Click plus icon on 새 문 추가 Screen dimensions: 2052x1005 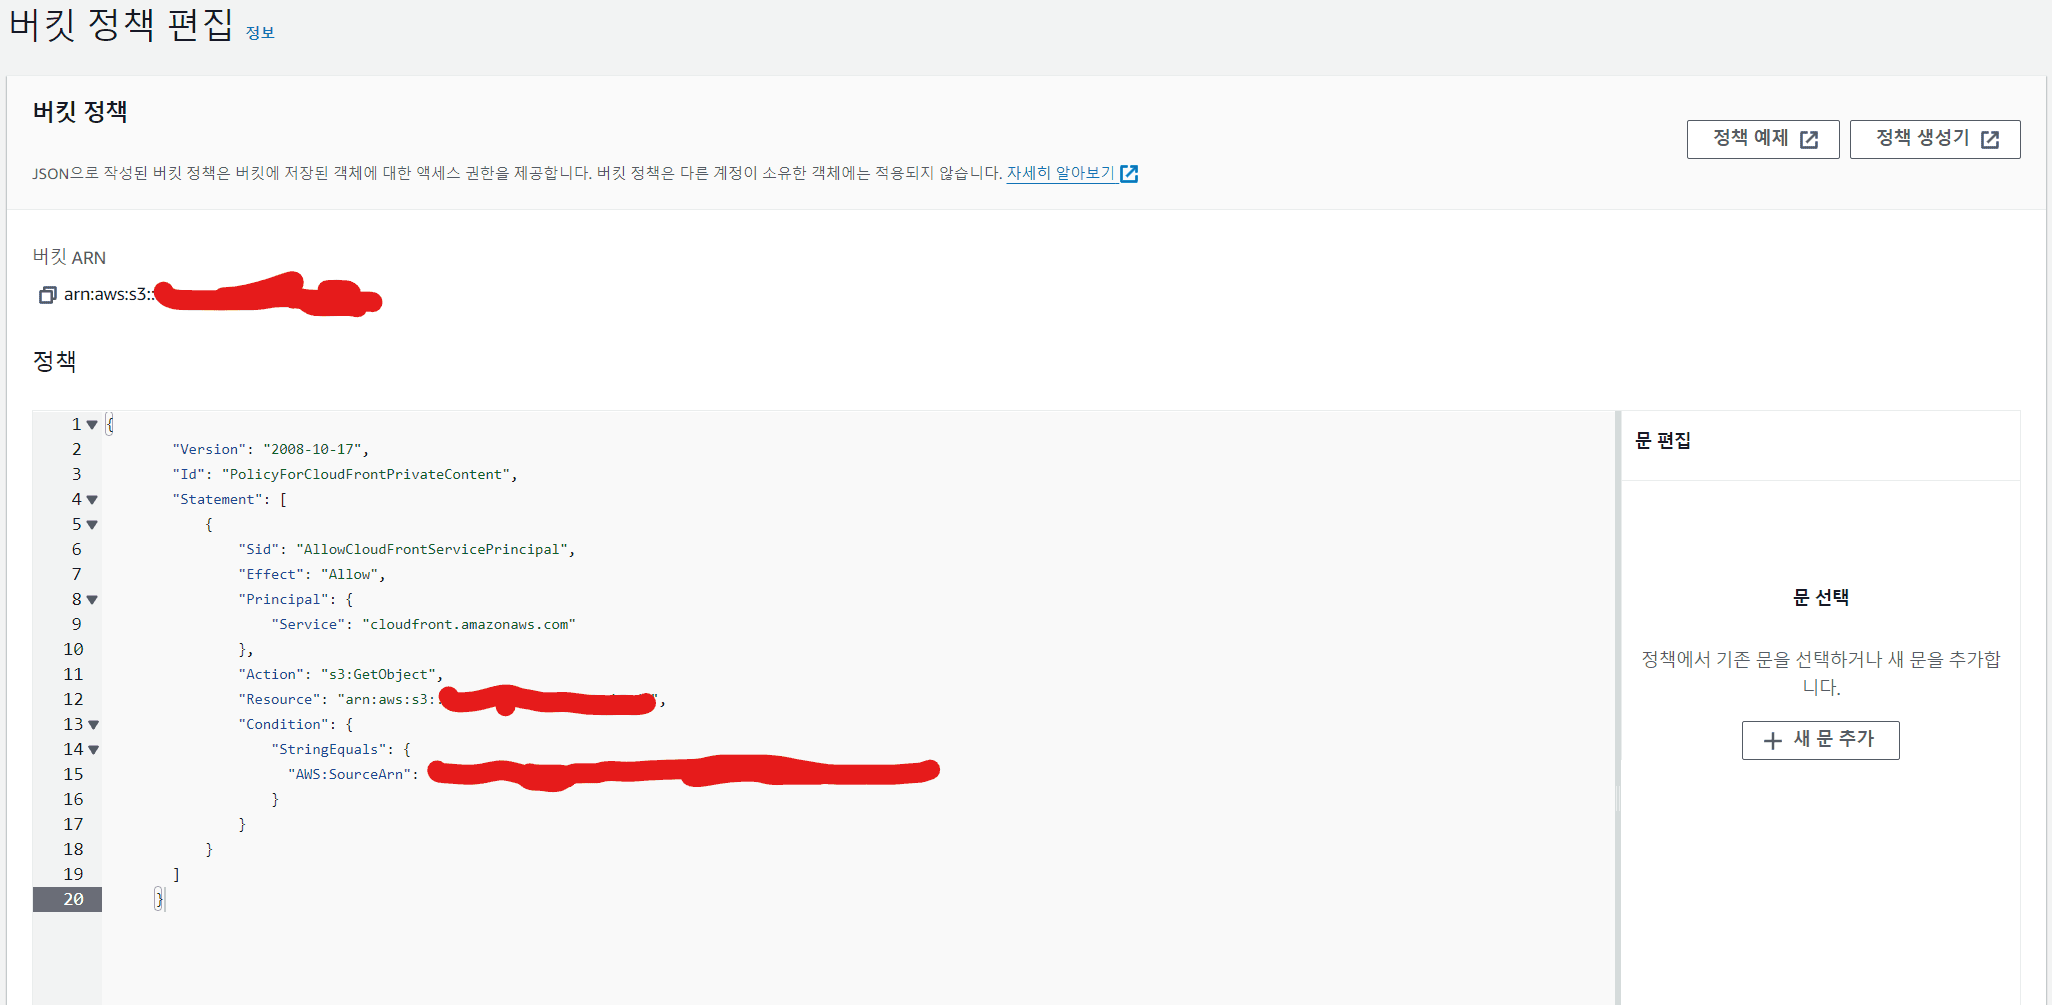point(1773,741)
